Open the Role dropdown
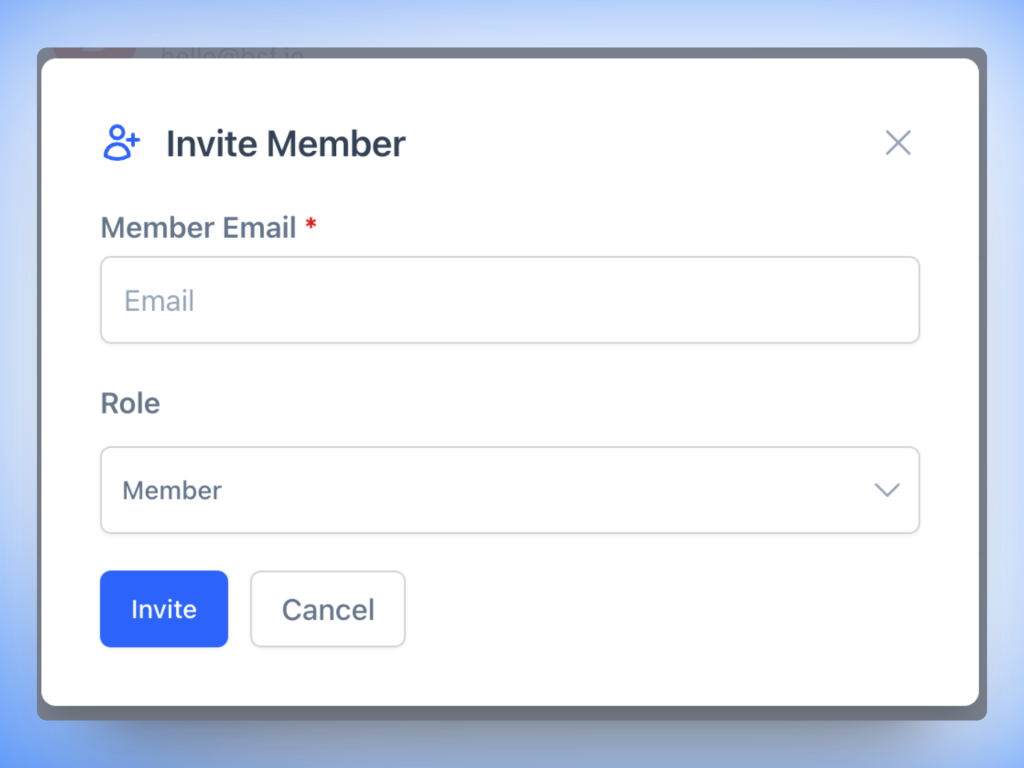The height and width of the screenshot is (768, 1024). 510,490
